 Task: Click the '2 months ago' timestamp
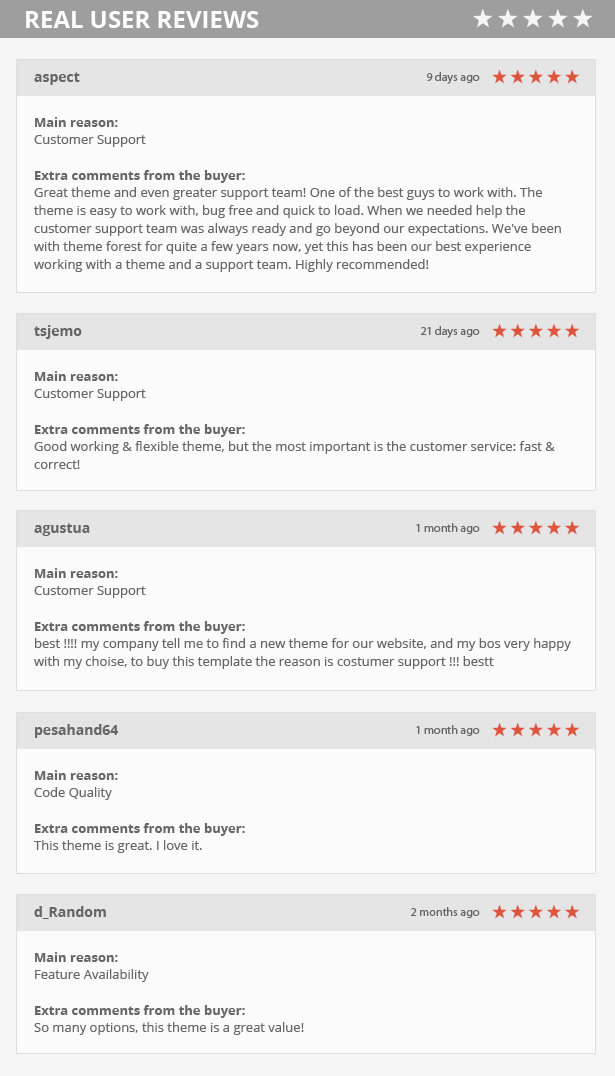pos(444,912)
